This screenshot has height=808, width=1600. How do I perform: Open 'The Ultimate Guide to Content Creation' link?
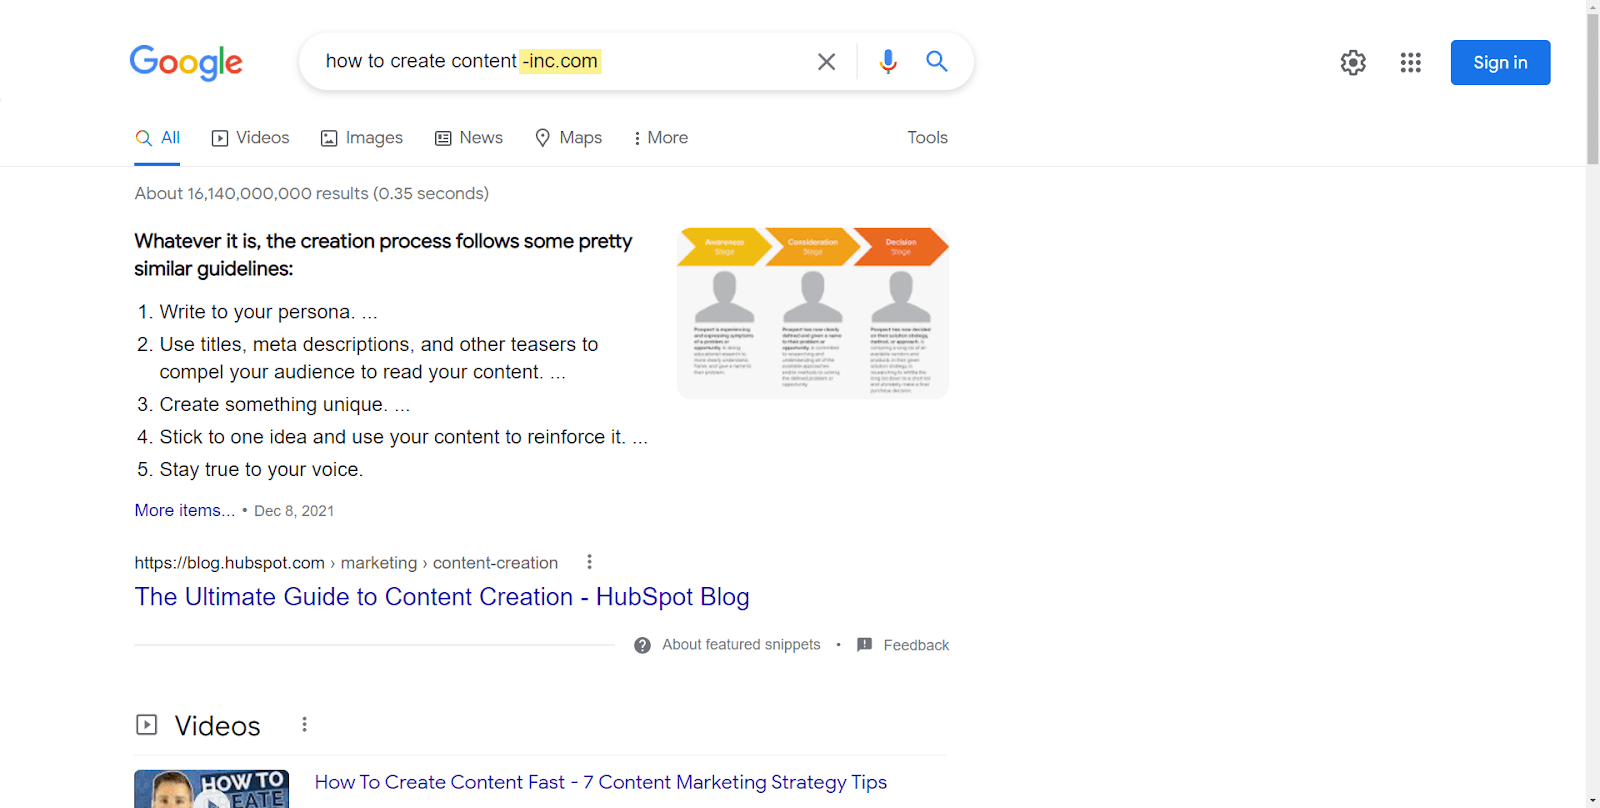(442, 597)
